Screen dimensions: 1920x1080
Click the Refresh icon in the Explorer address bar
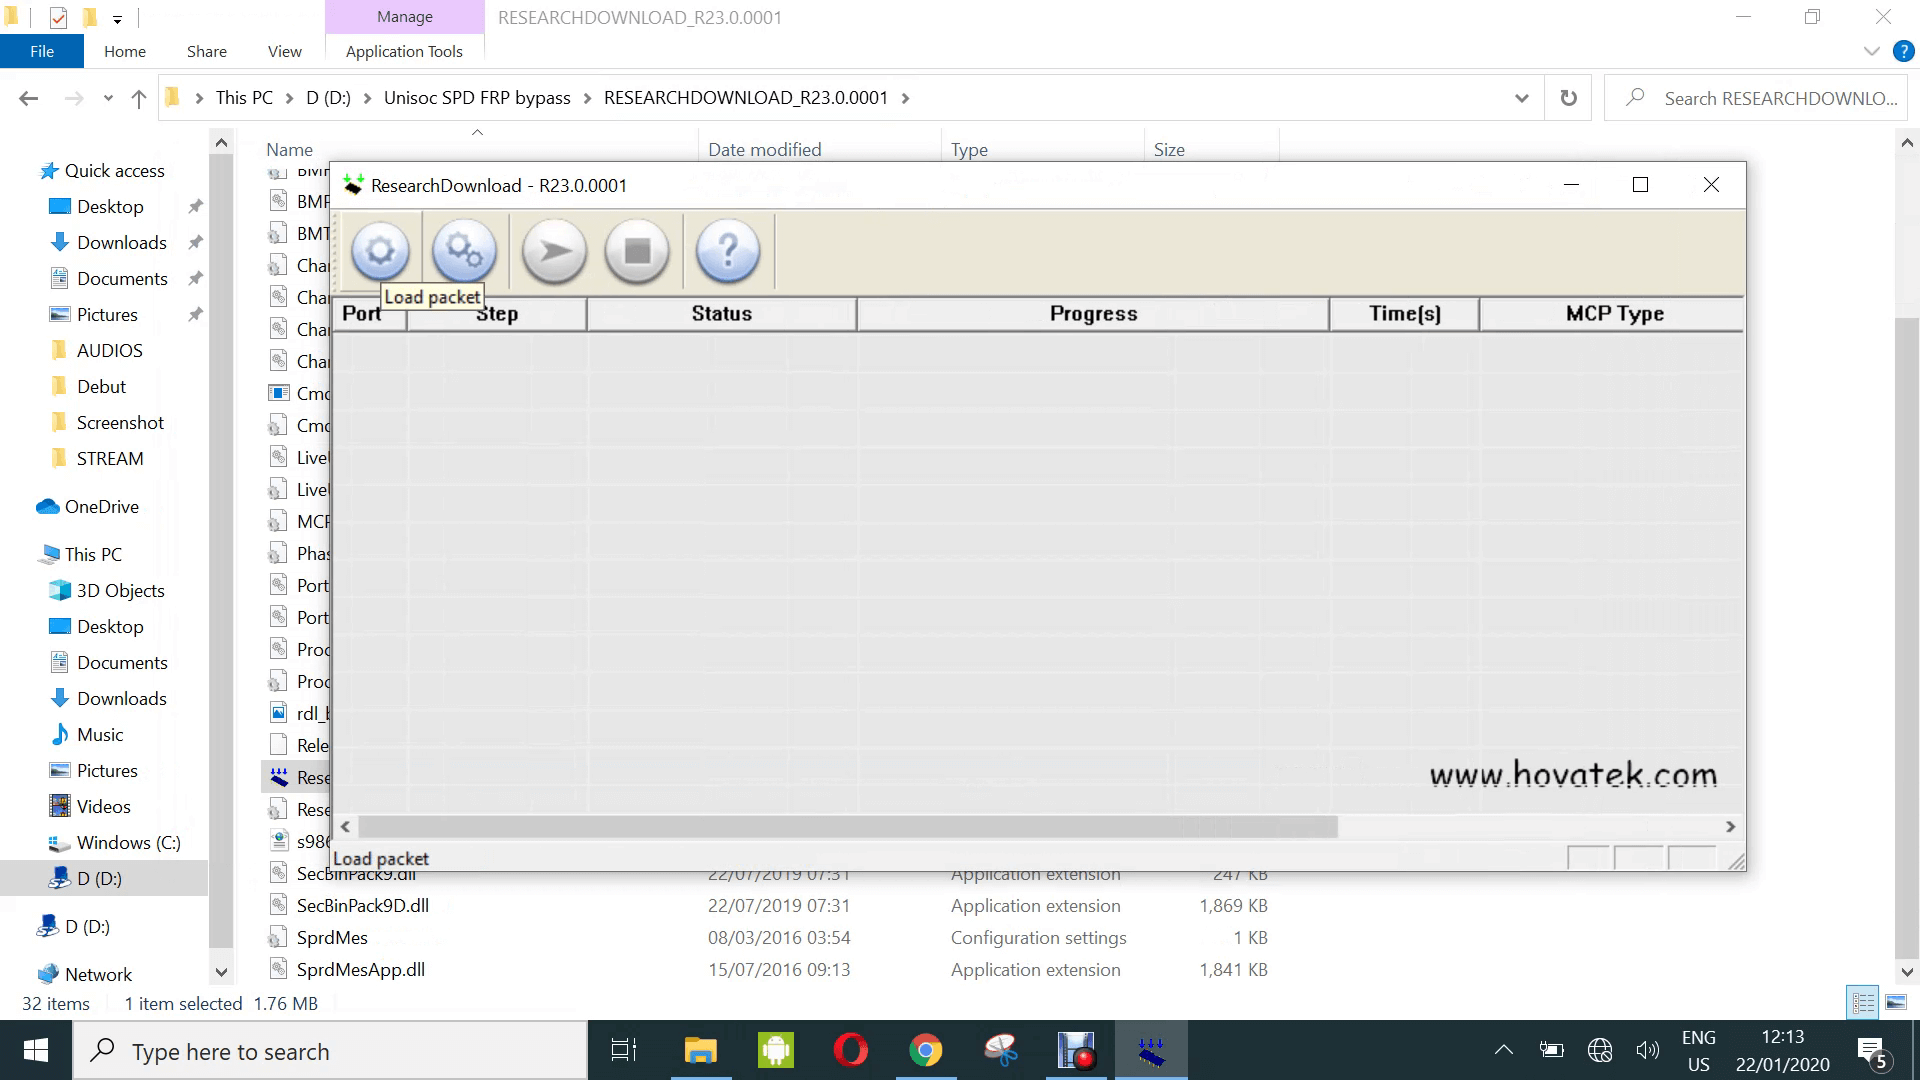click(x=1568, y=97)
